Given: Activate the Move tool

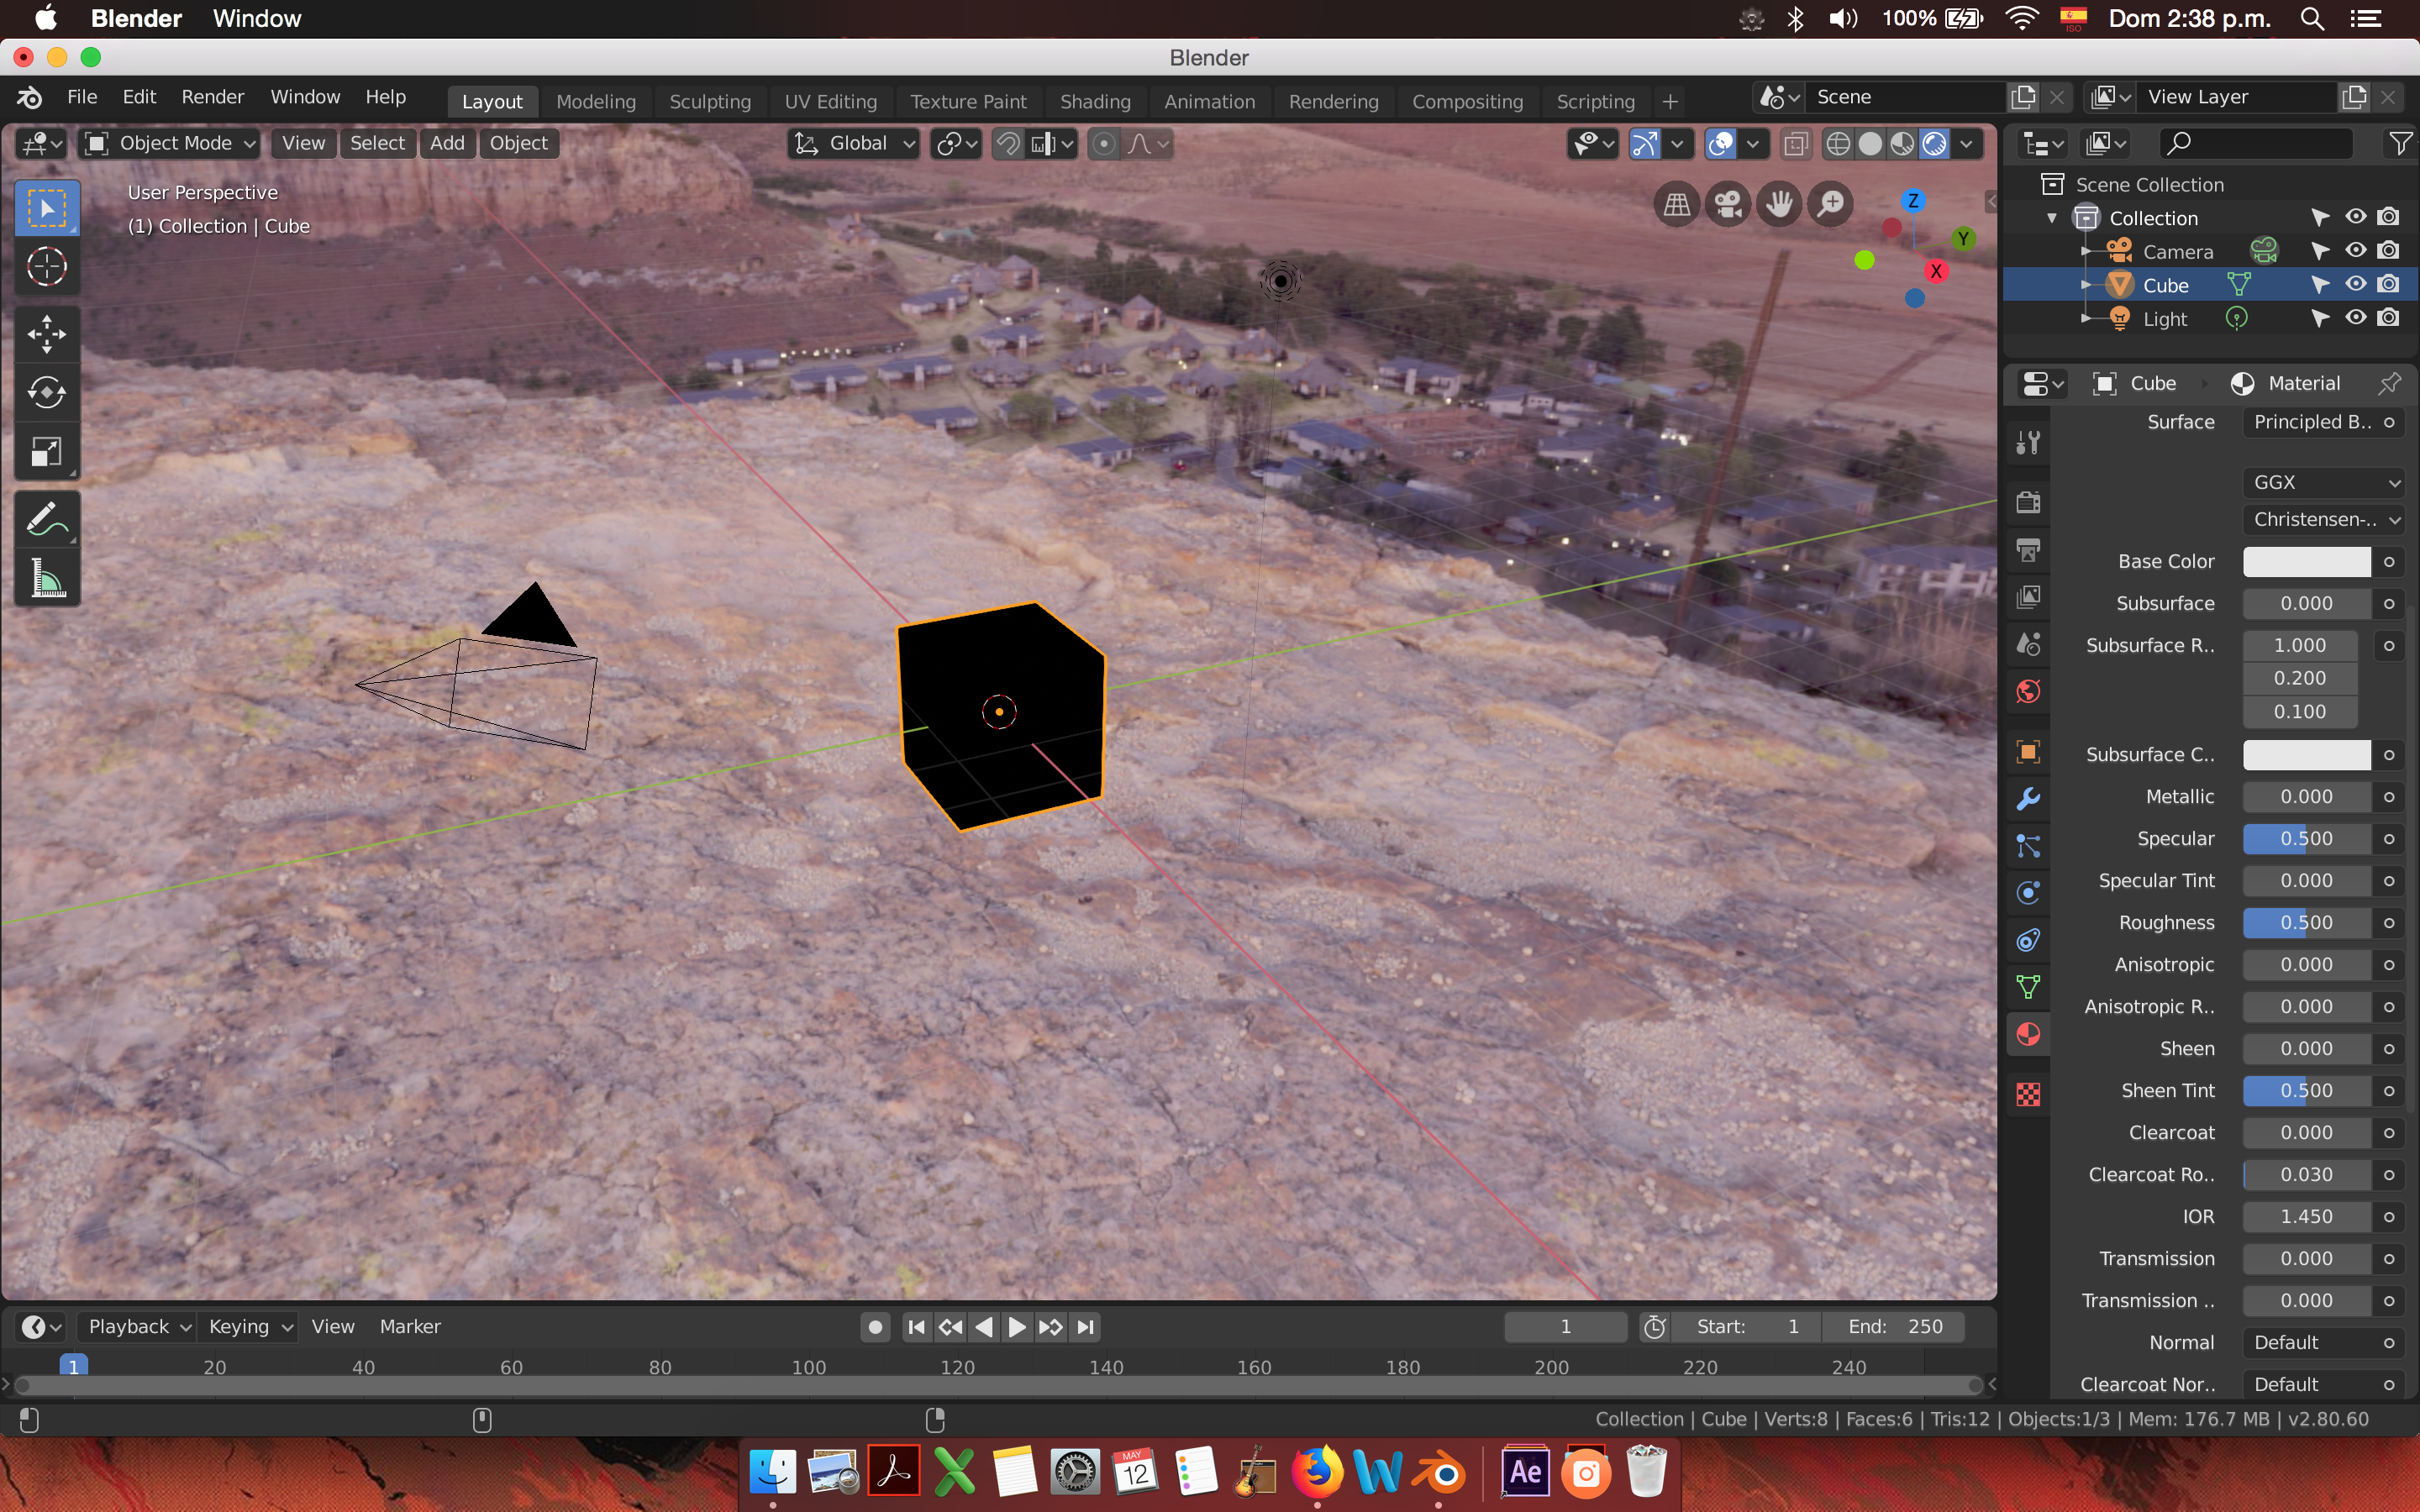Looking at the screenshot, I should [46, 334].
